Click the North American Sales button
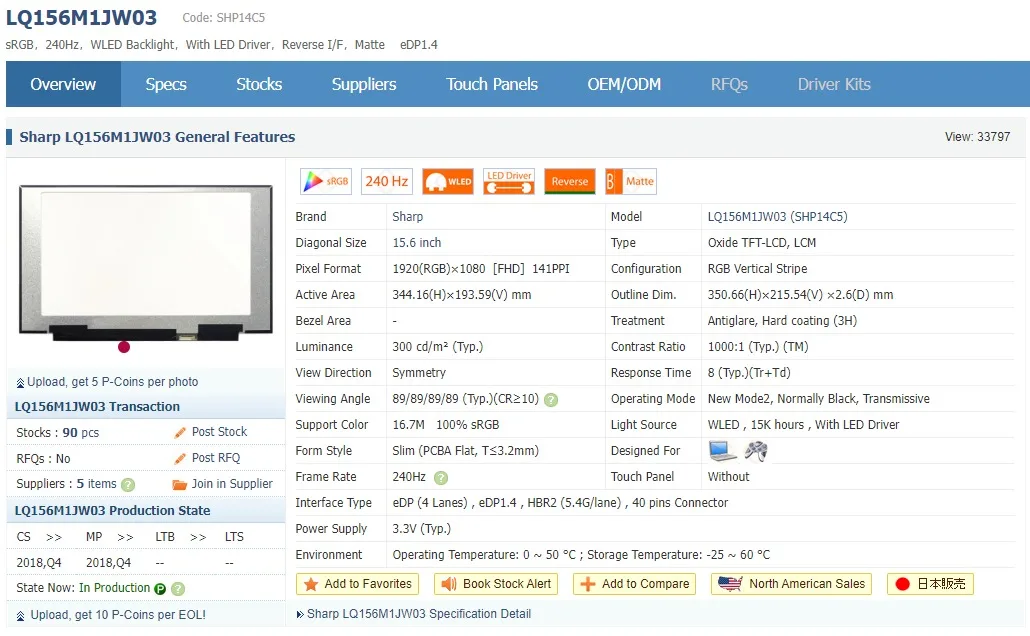 click(x=792, y=584)
